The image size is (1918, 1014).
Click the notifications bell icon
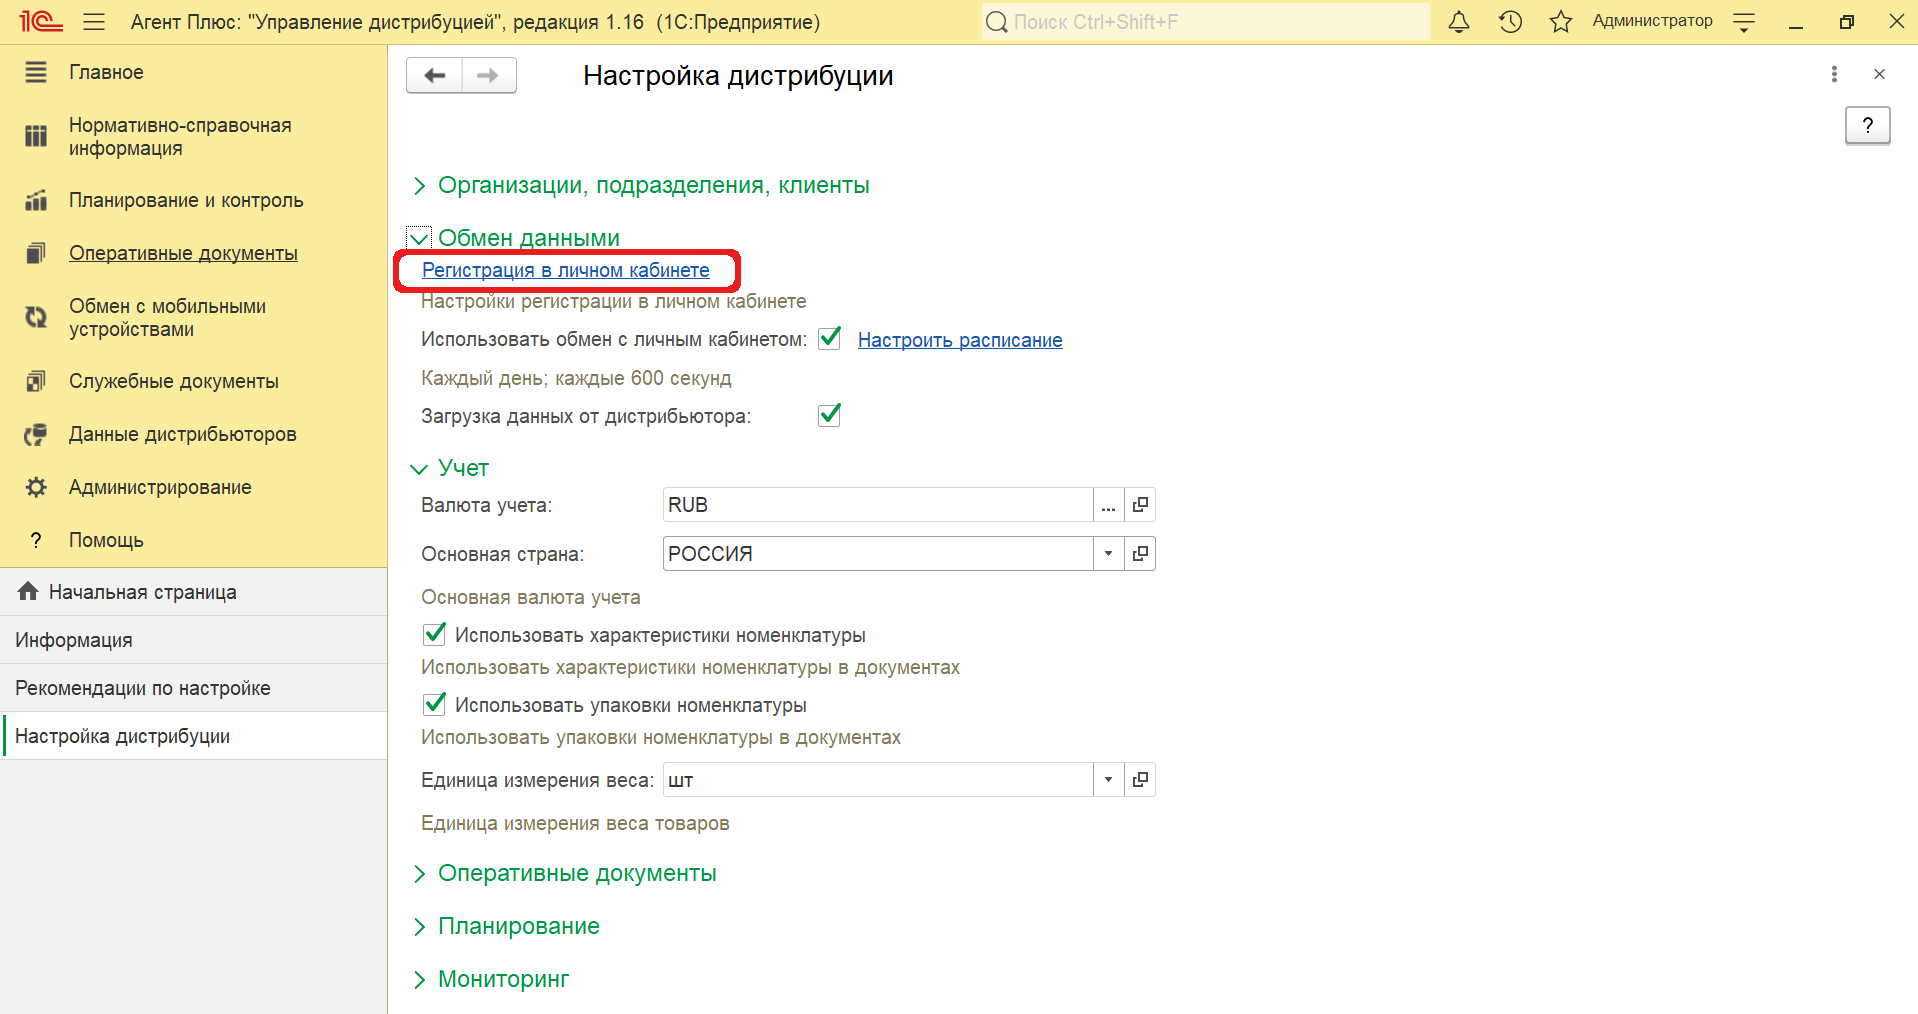point(1459,22)
